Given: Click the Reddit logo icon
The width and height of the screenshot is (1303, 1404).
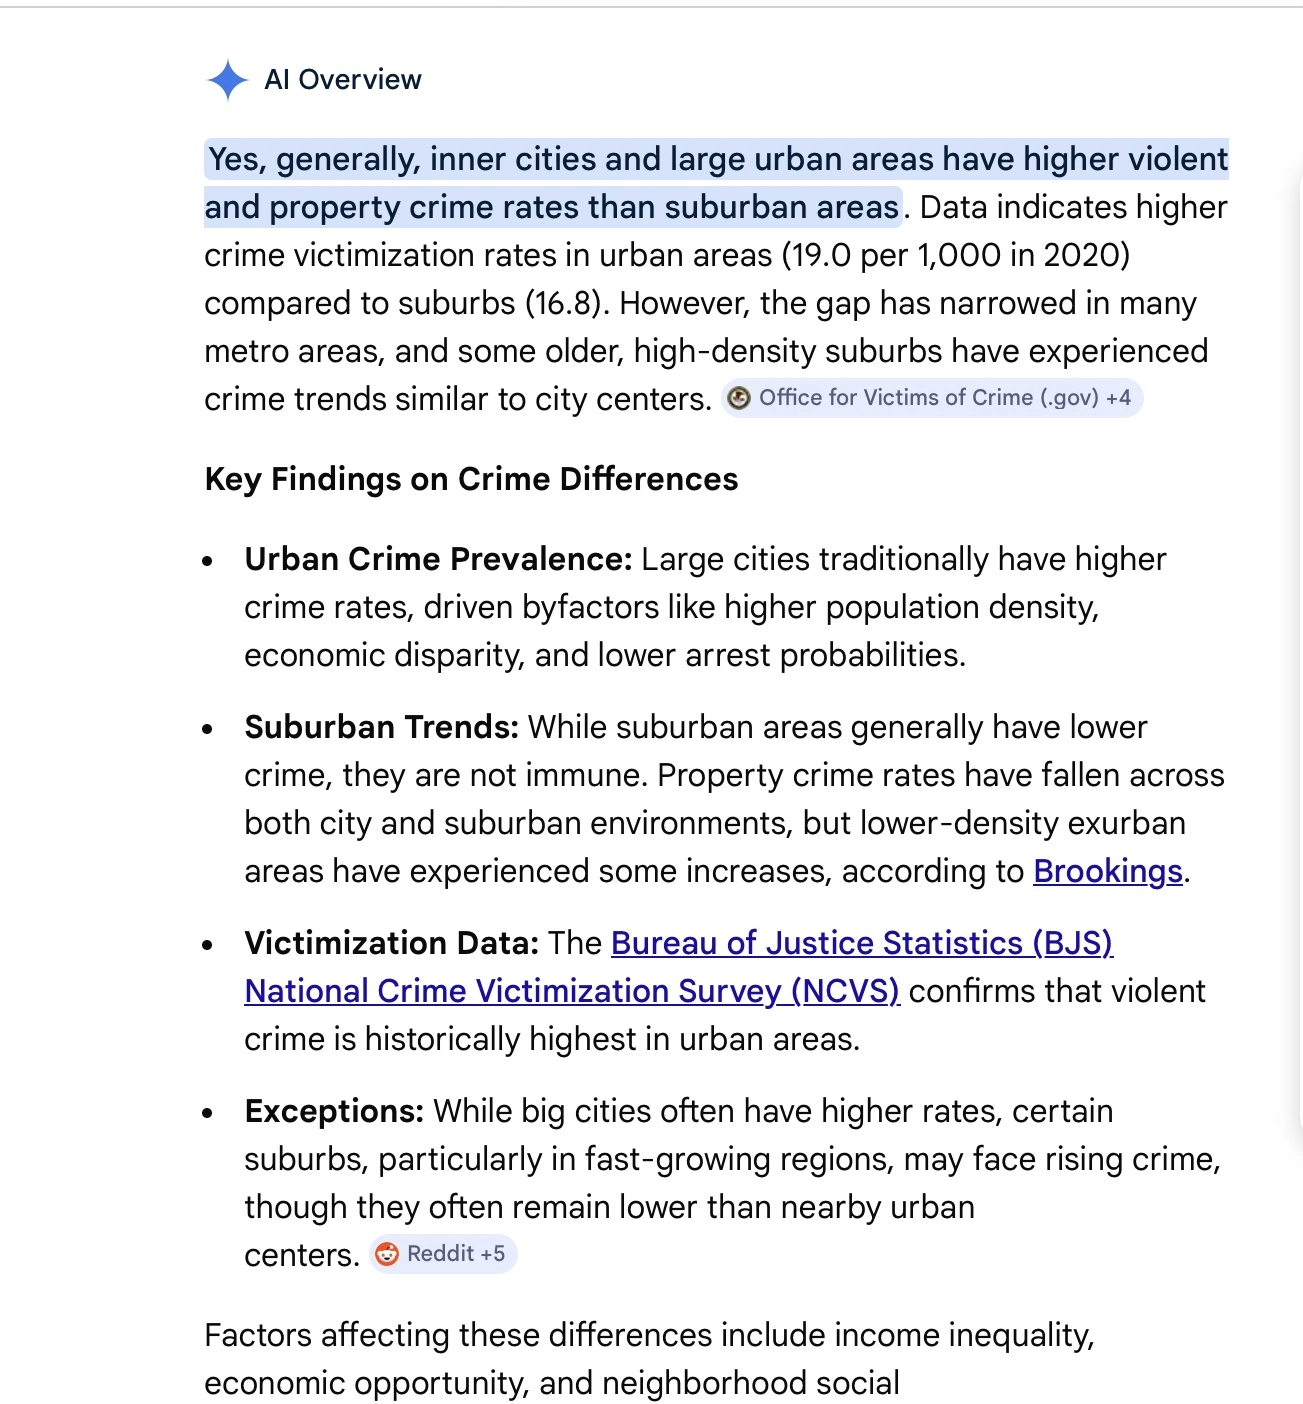Looking at the screenshot, I should [x=387, y=1254].
